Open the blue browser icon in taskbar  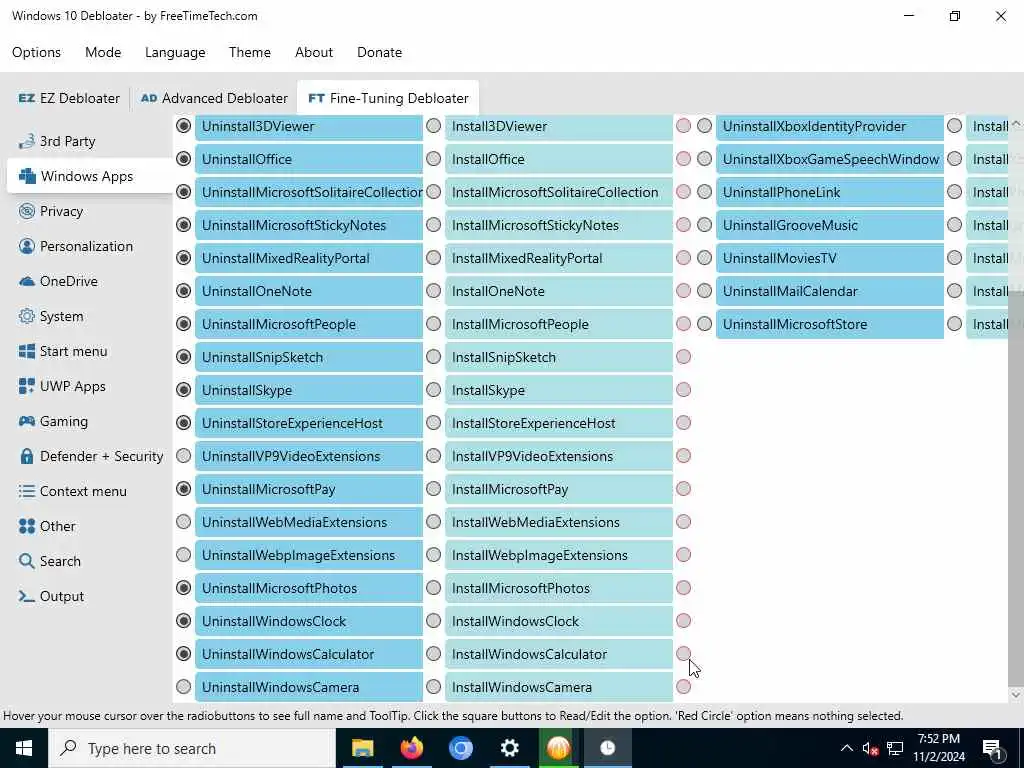[x=460, y=748]
